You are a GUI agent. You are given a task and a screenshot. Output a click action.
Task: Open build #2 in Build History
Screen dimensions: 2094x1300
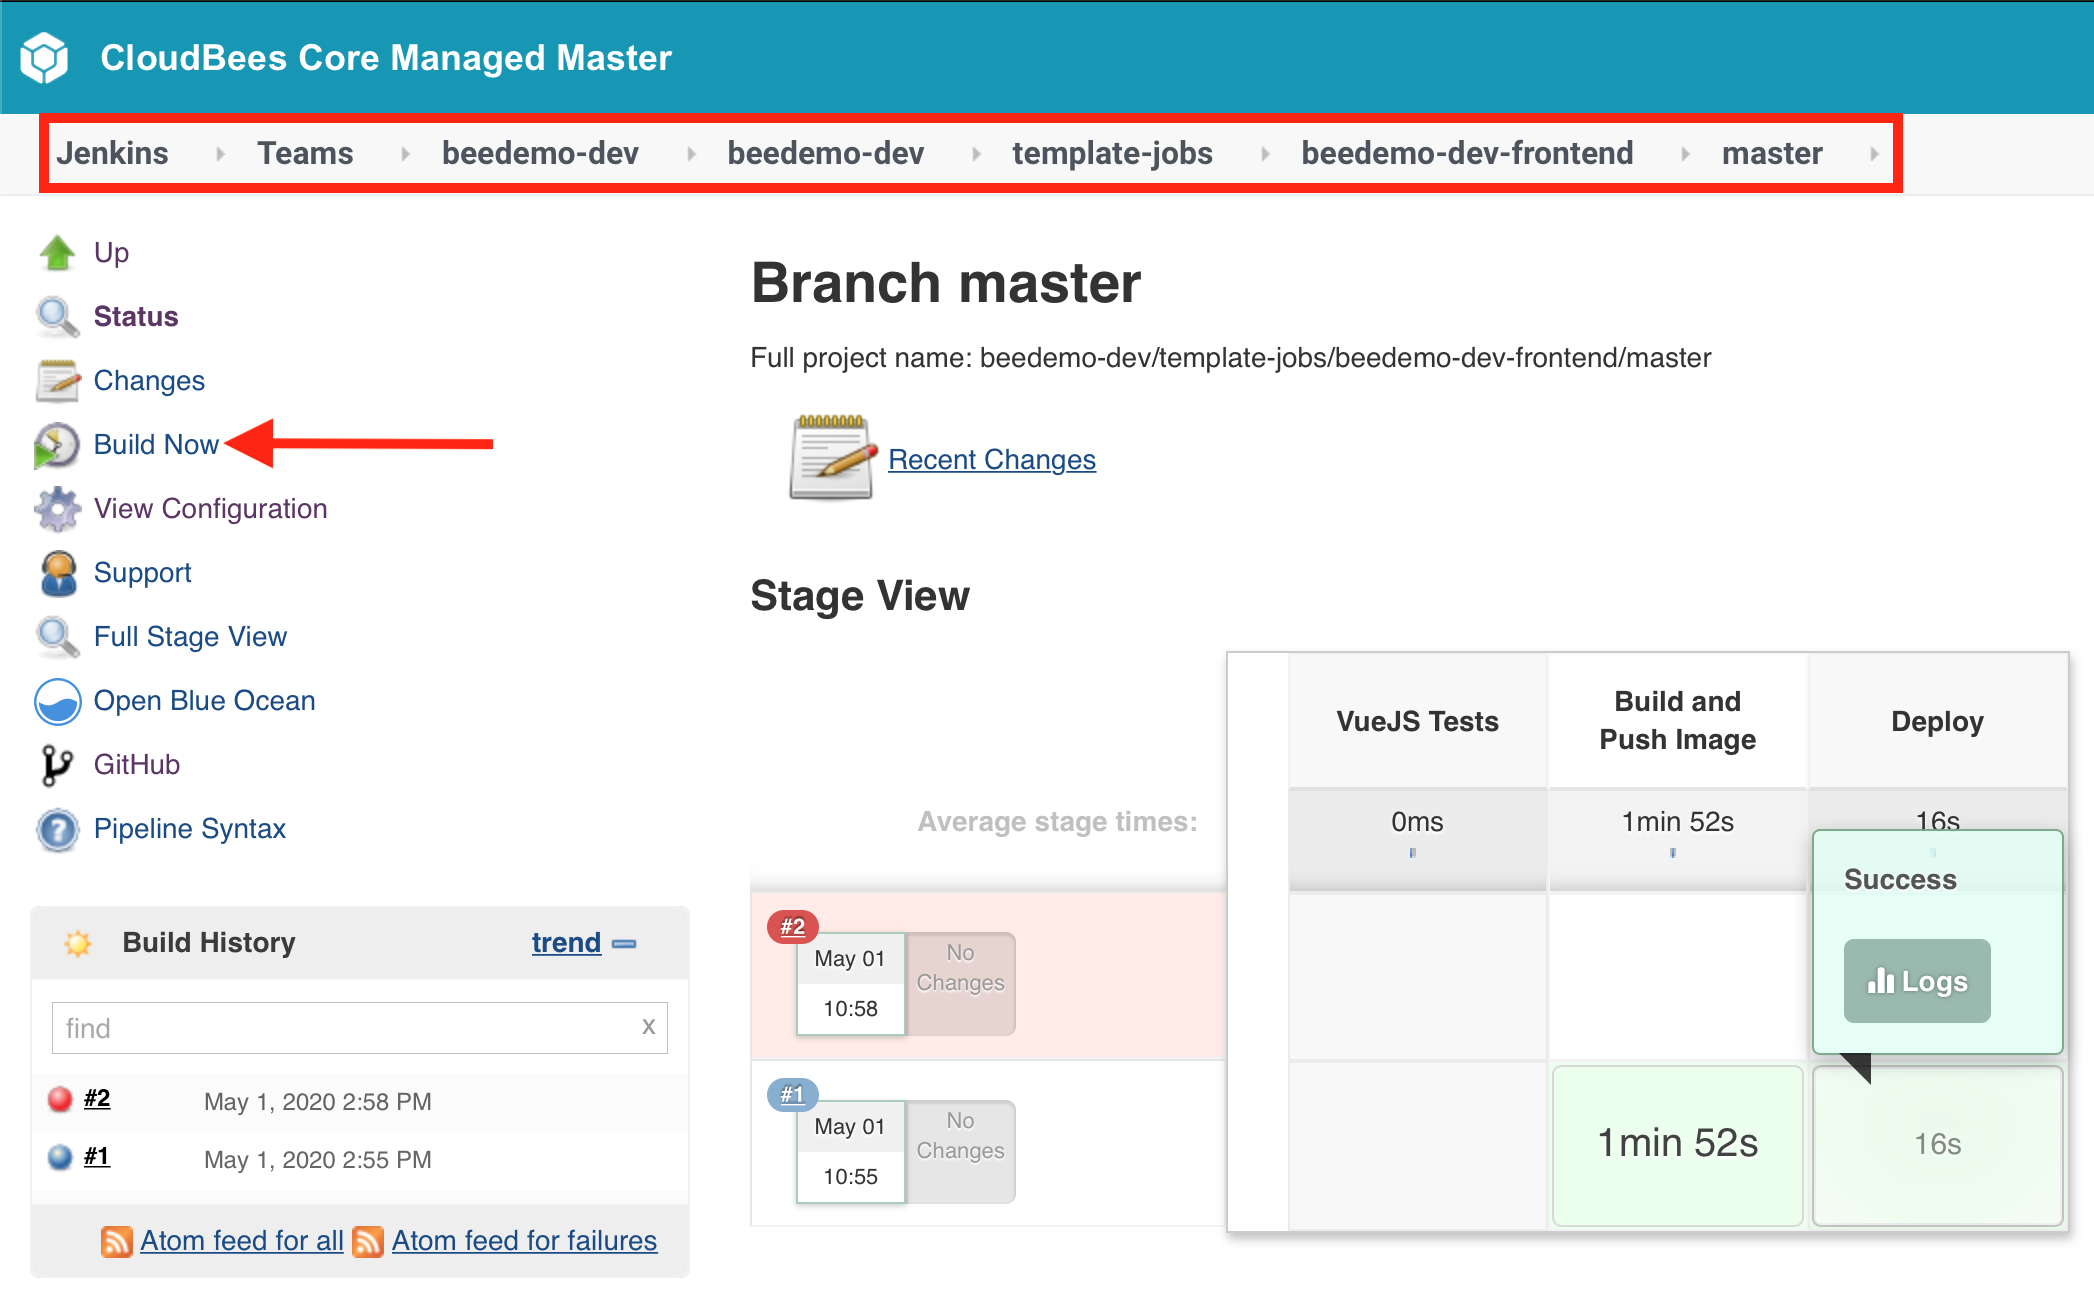[x=97, y=1098]
